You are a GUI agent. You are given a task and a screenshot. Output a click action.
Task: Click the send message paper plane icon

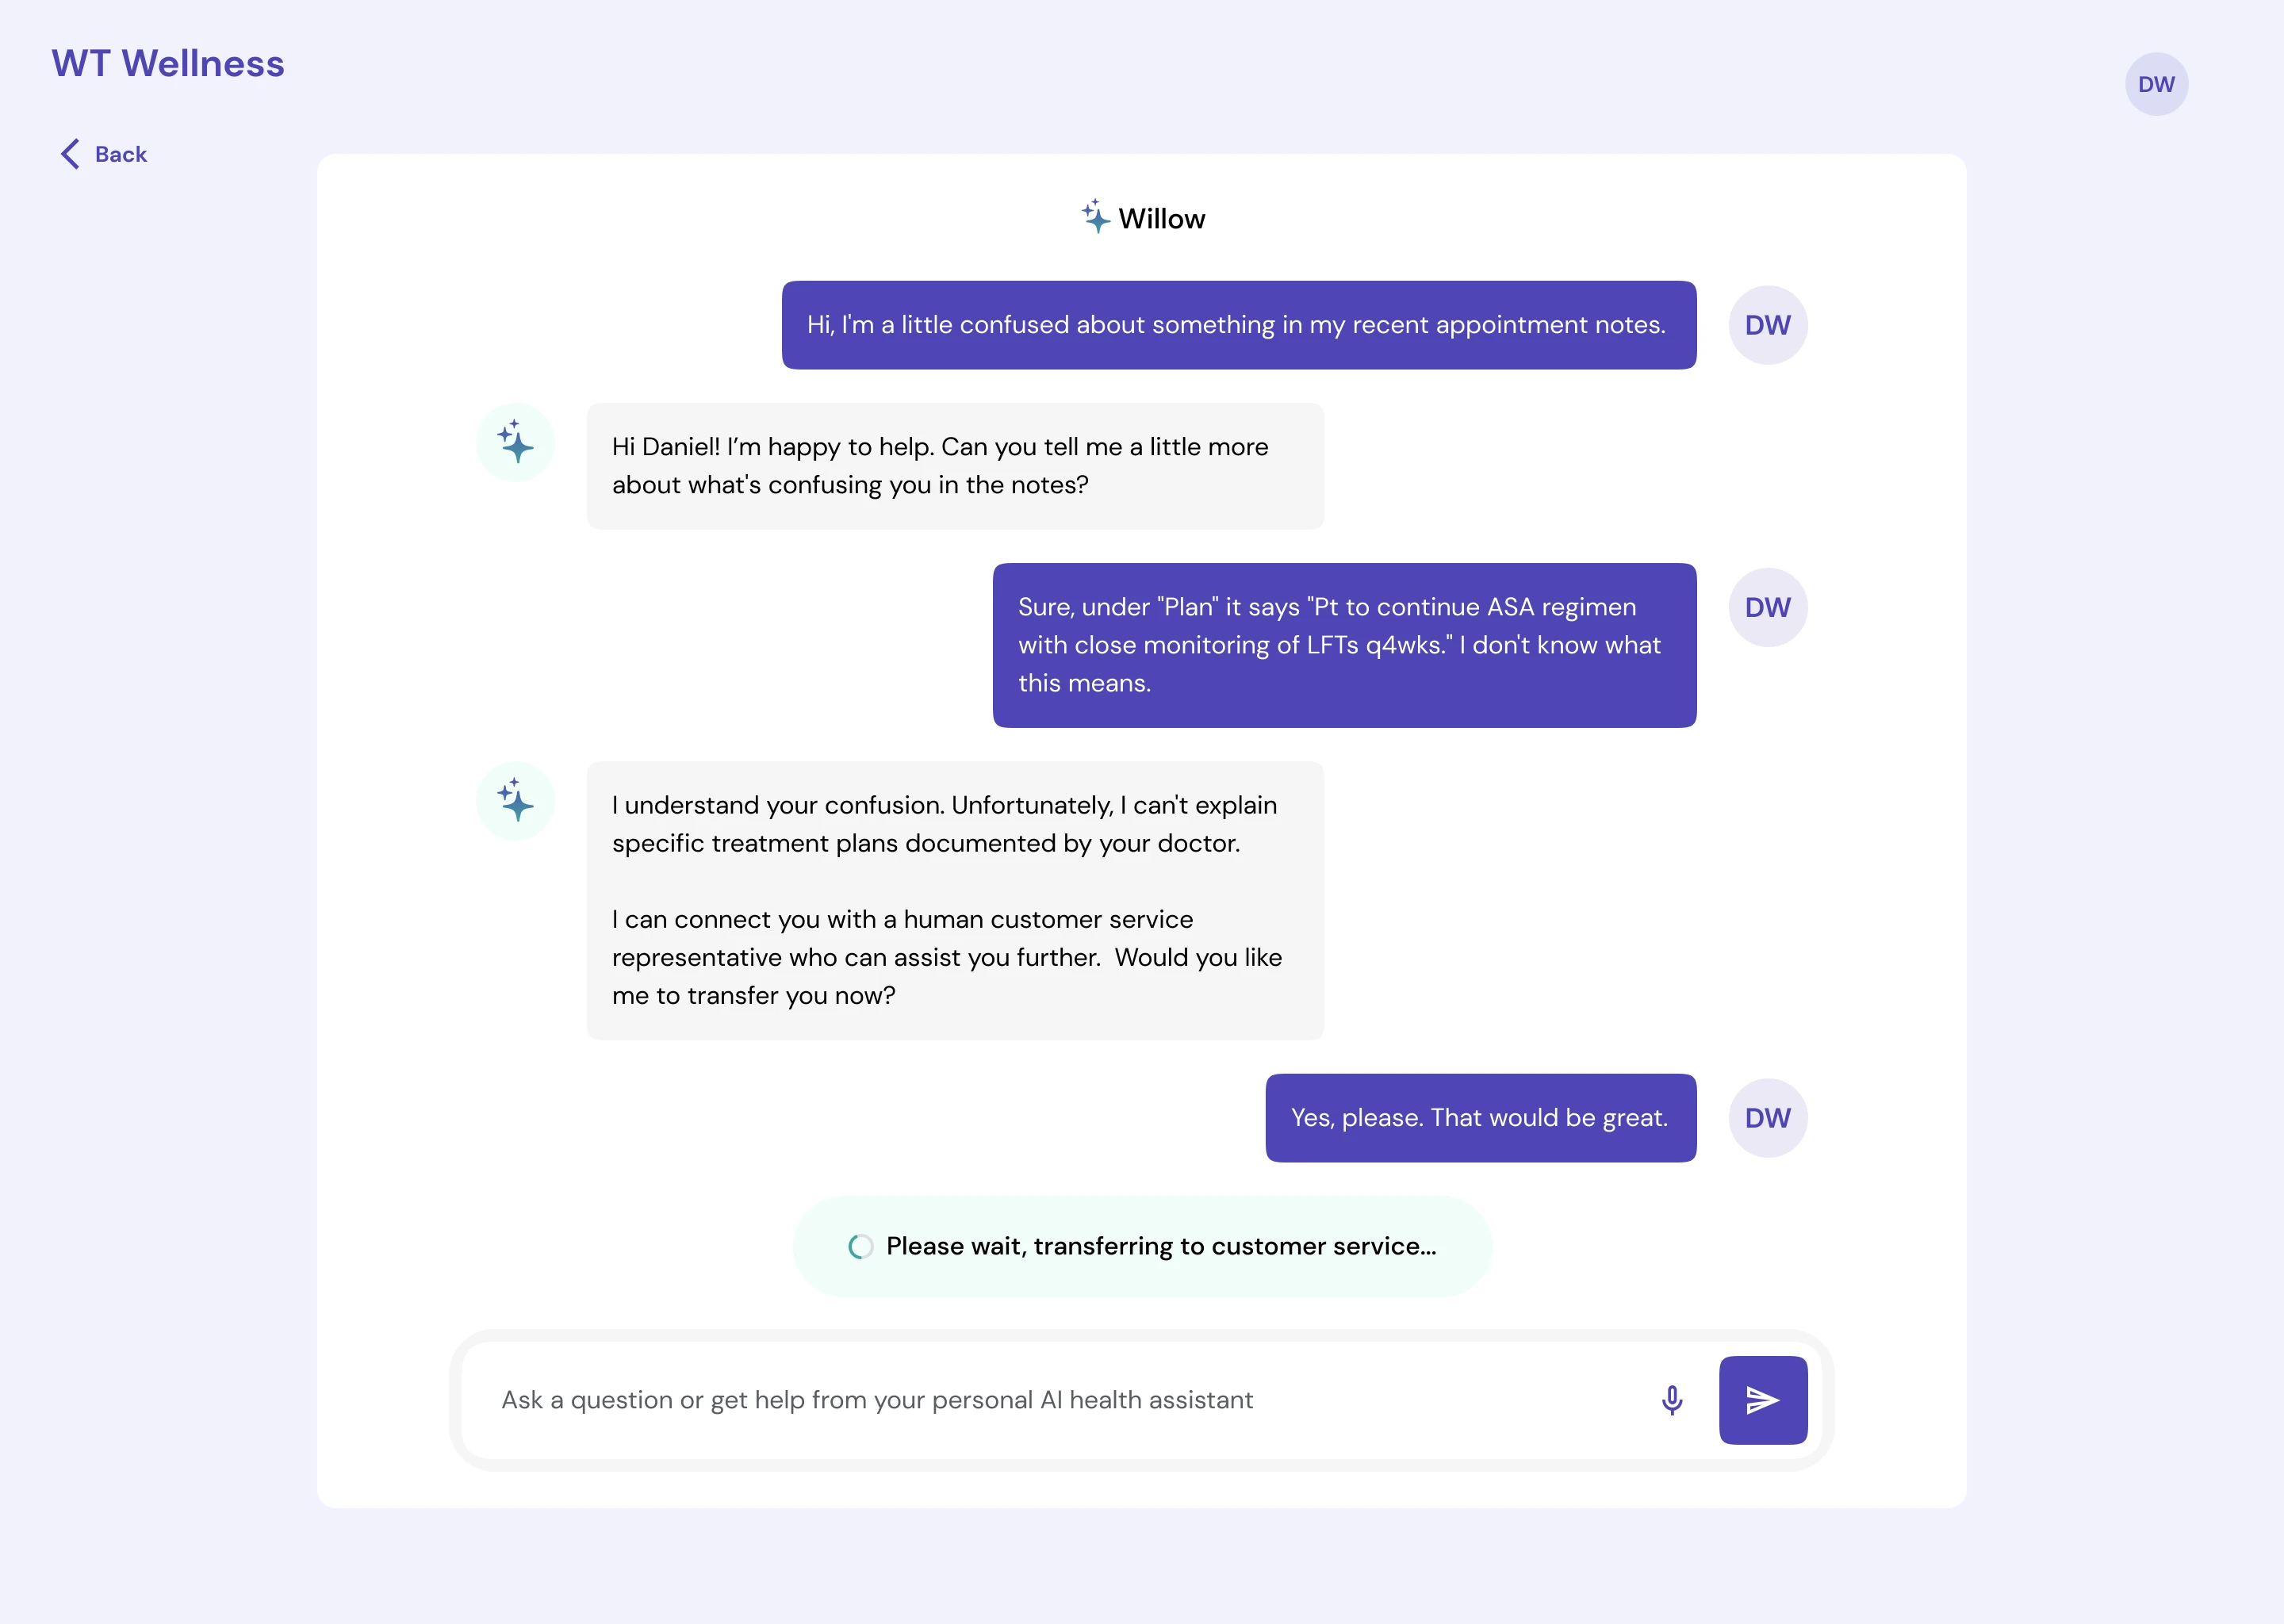(1763, 1400)
